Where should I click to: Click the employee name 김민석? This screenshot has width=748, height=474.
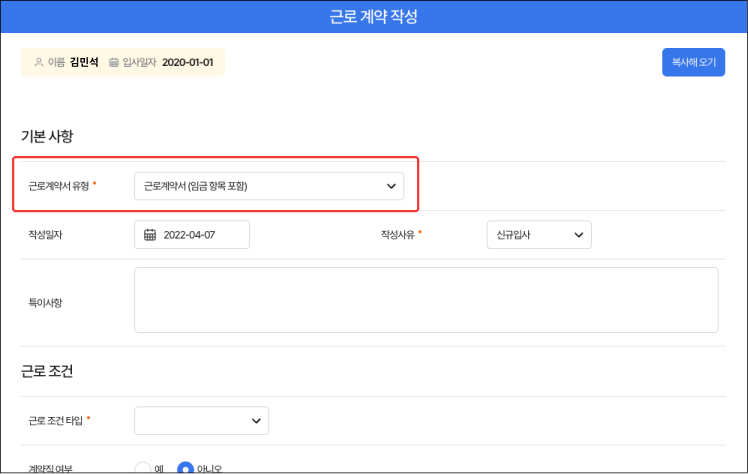[x=84, y=62]
